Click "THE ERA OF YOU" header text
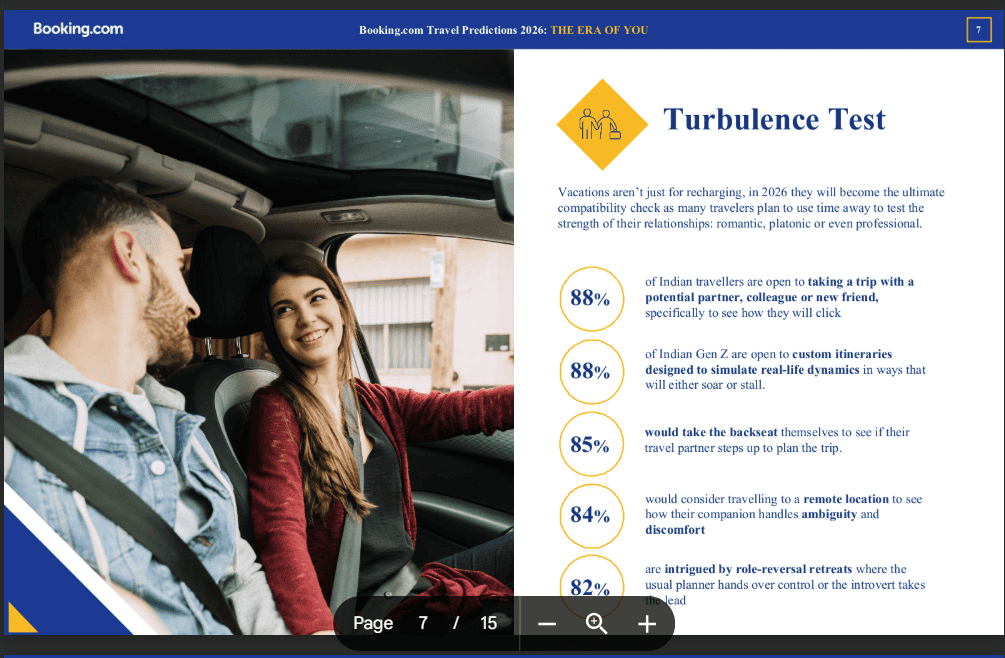 (x=599, y=30)
